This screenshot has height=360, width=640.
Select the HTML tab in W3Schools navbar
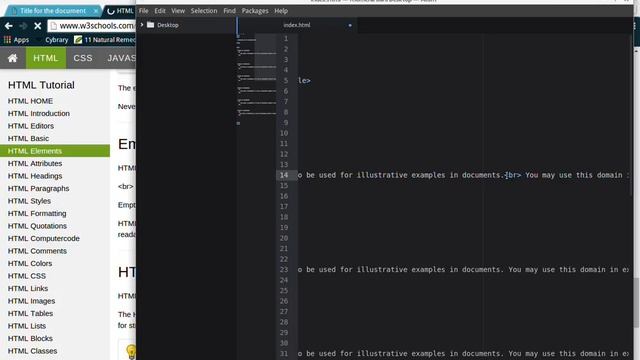(x=46, y=58)
